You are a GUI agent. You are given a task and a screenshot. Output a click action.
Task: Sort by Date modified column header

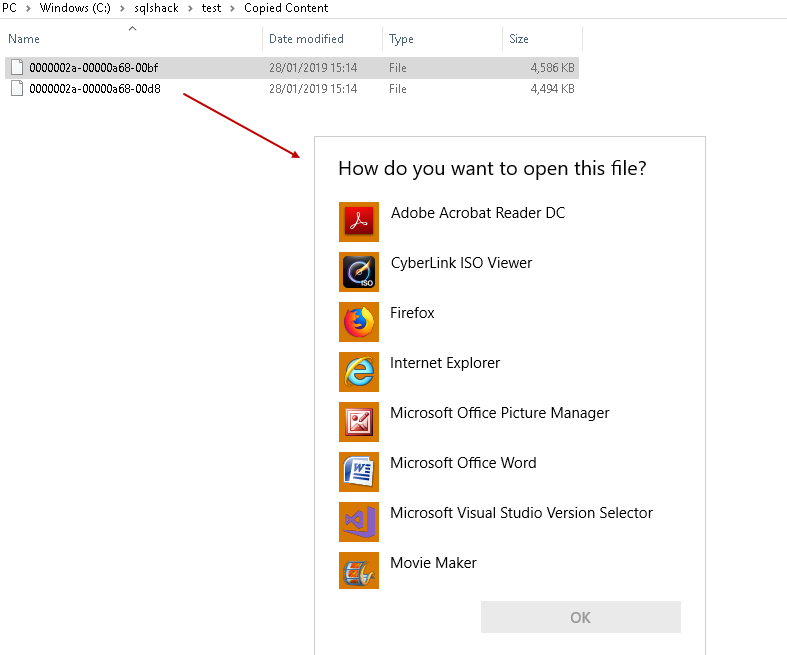pyautogui.click(x=306, y=39)
